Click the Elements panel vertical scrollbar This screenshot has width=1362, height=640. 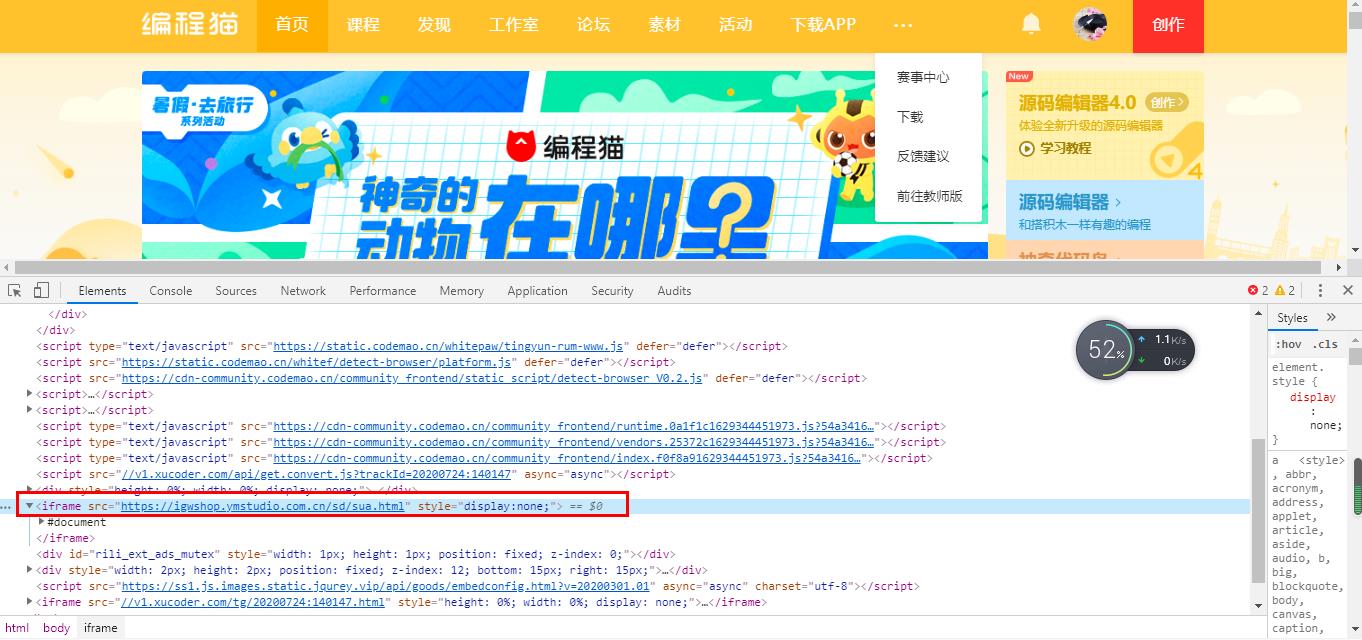[x=1257, y=510]
